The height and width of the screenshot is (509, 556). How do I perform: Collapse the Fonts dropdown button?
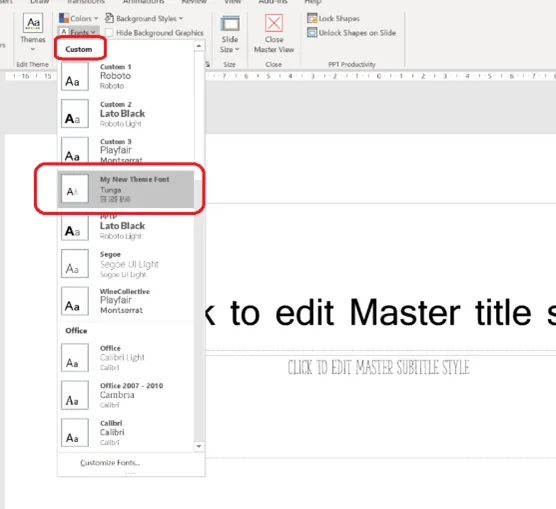coord(78,32)
